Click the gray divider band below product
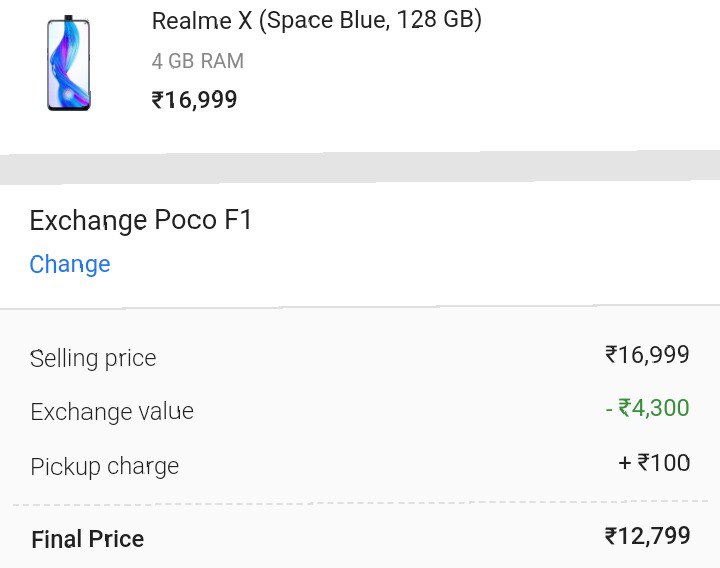This screenshot has width=720, height=568. [x=360, y=168]
